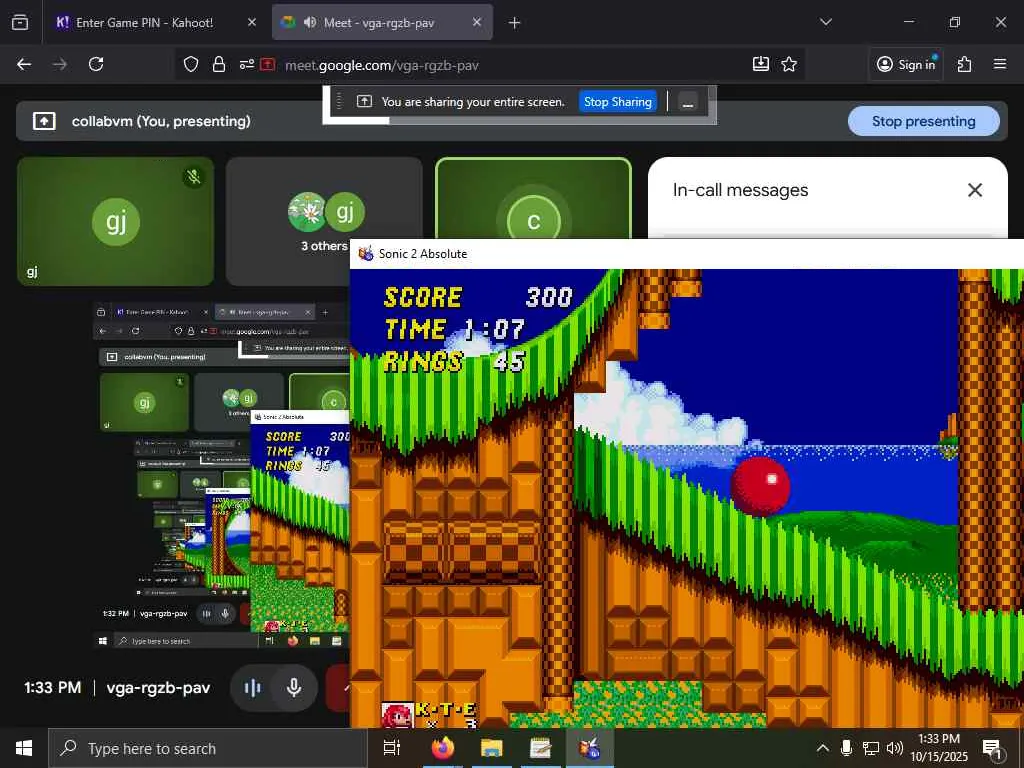Click the Sonic 2 Absolute window title bar
This screenshot has width=1024, height=768.
pyautogui.click(x=687, y=254)
